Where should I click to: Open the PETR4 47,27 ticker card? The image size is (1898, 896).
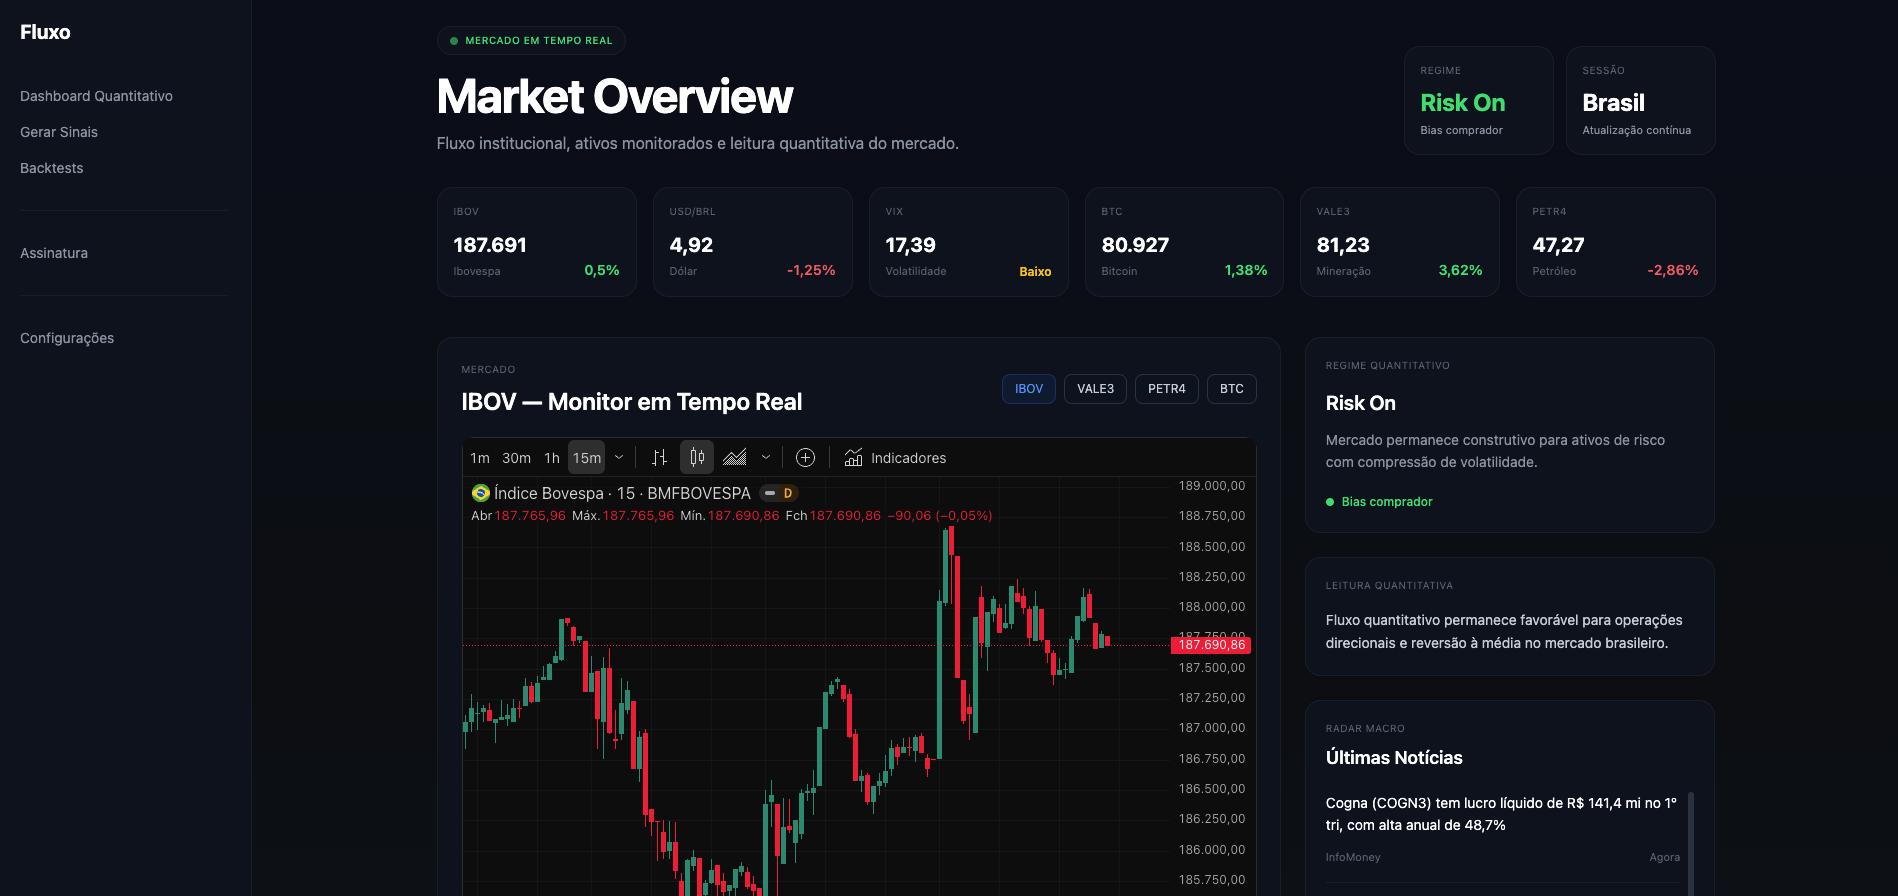[x=1616, y=242]
